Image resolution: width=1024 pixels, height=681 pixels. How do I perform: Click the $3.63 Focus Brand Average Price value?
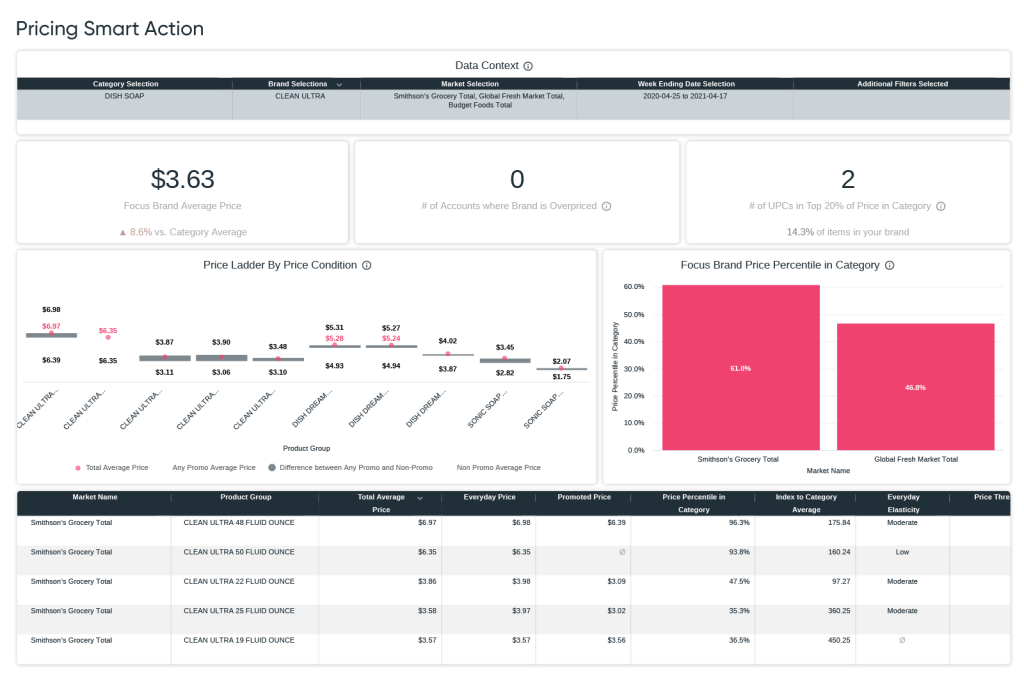pos(182,180)
